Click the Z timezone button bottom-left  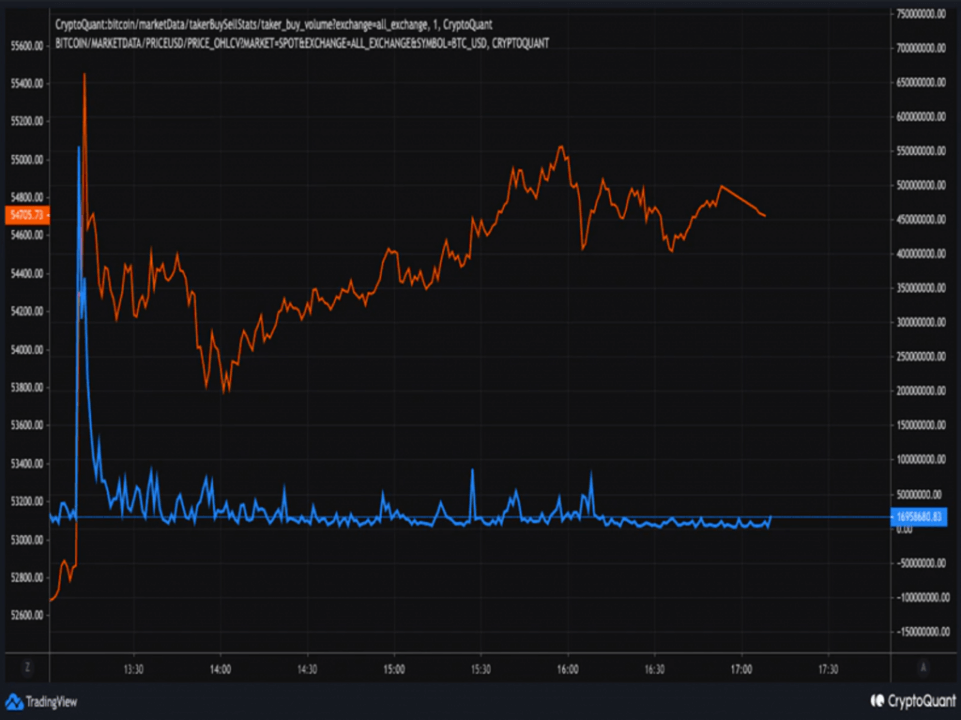(27, 668)
